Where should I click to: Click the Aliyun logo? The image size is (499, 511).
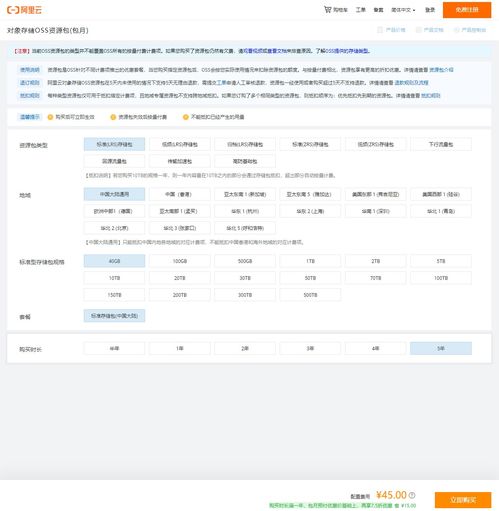(24, 10)
